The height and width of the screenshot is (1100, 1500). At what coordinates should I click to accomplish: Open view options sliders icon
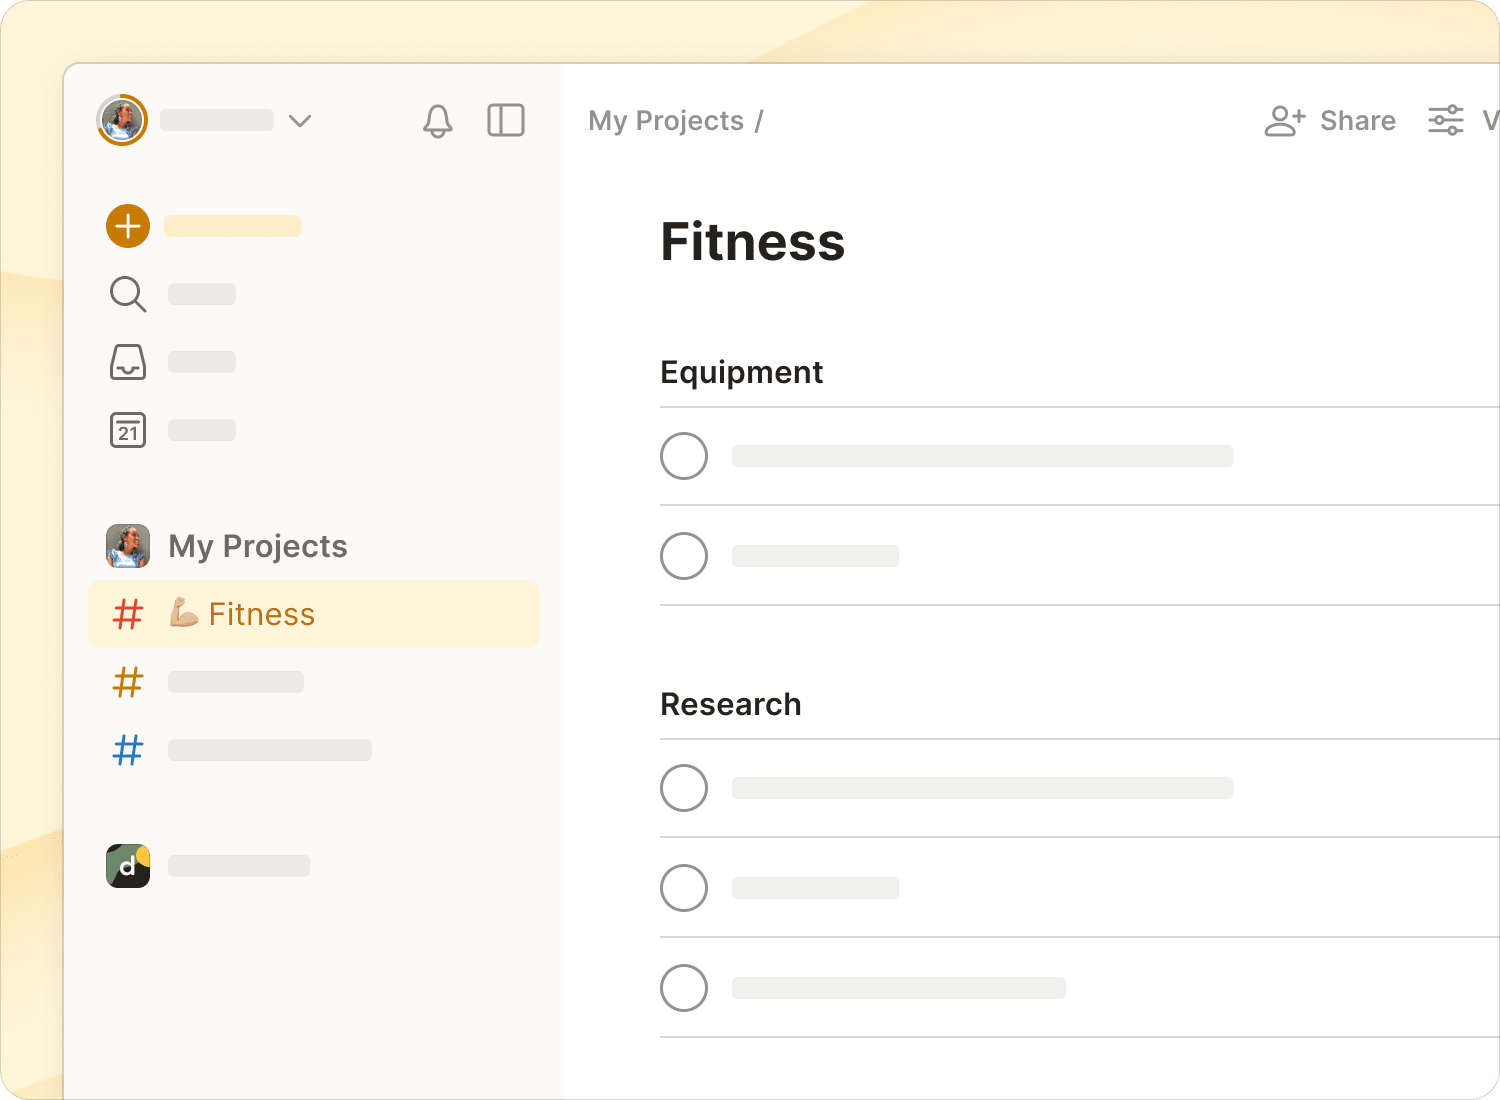[1446, 121]
